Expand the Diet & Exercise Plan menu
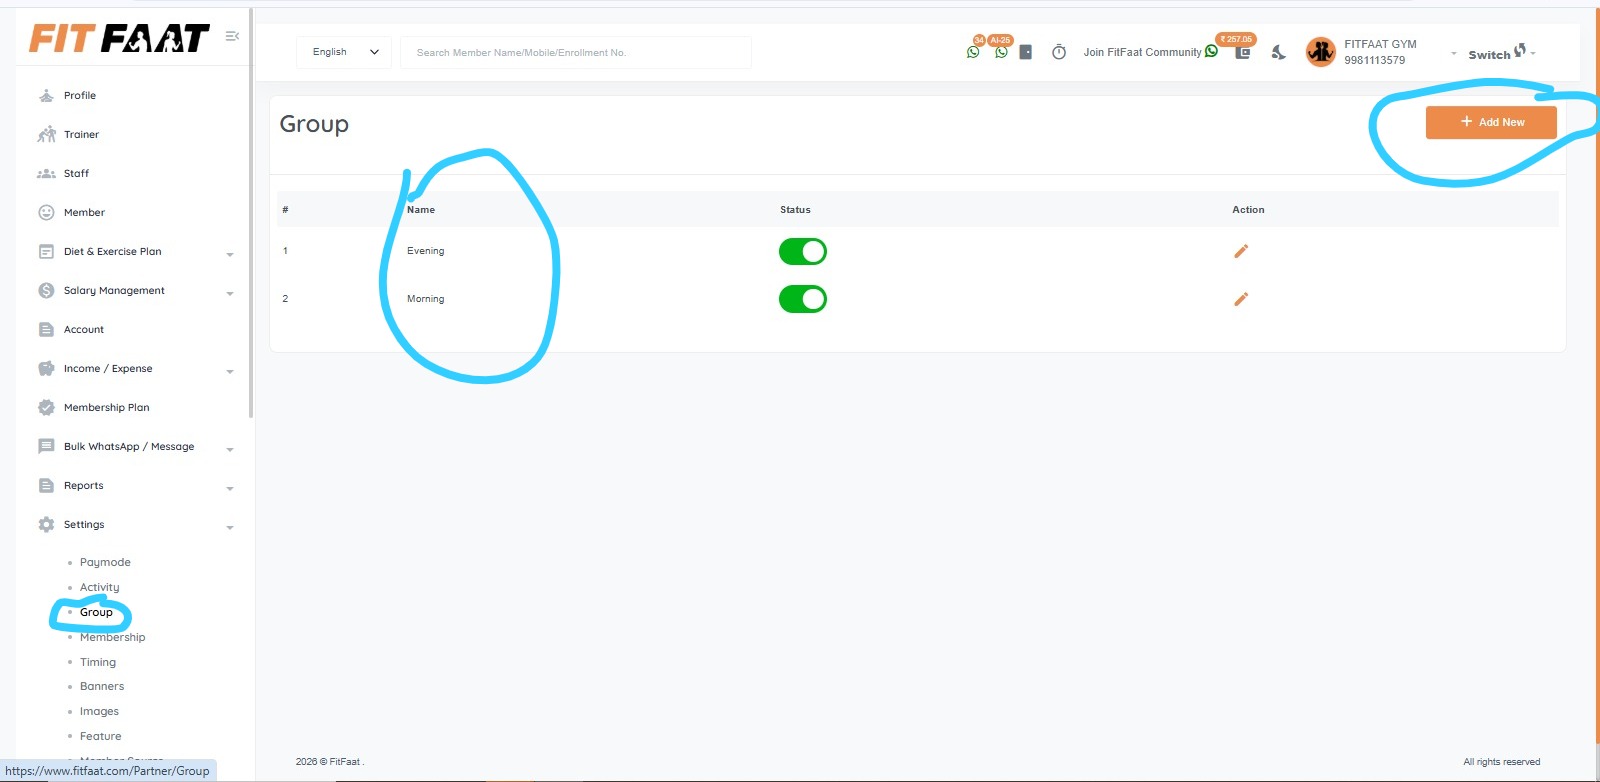 click(x=134, y=252)
